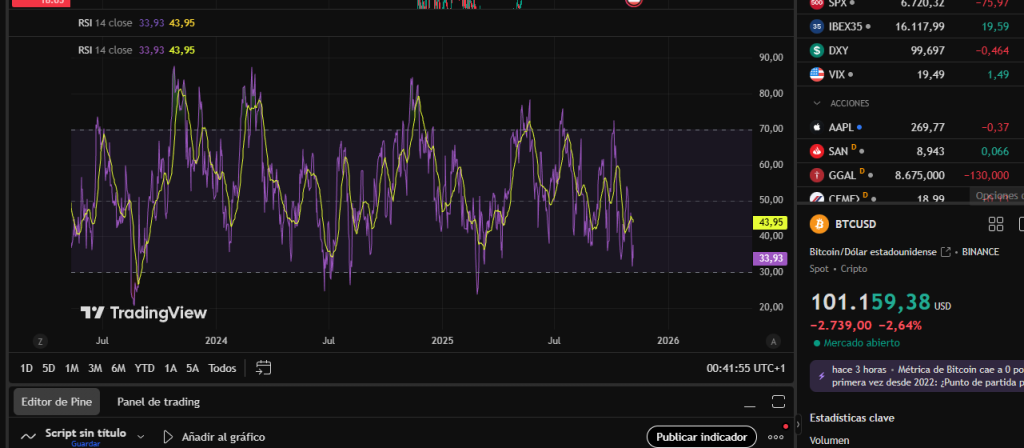Select the Todos time range
This screenshot has height=448, width=1024.
[x=222, y=368]
